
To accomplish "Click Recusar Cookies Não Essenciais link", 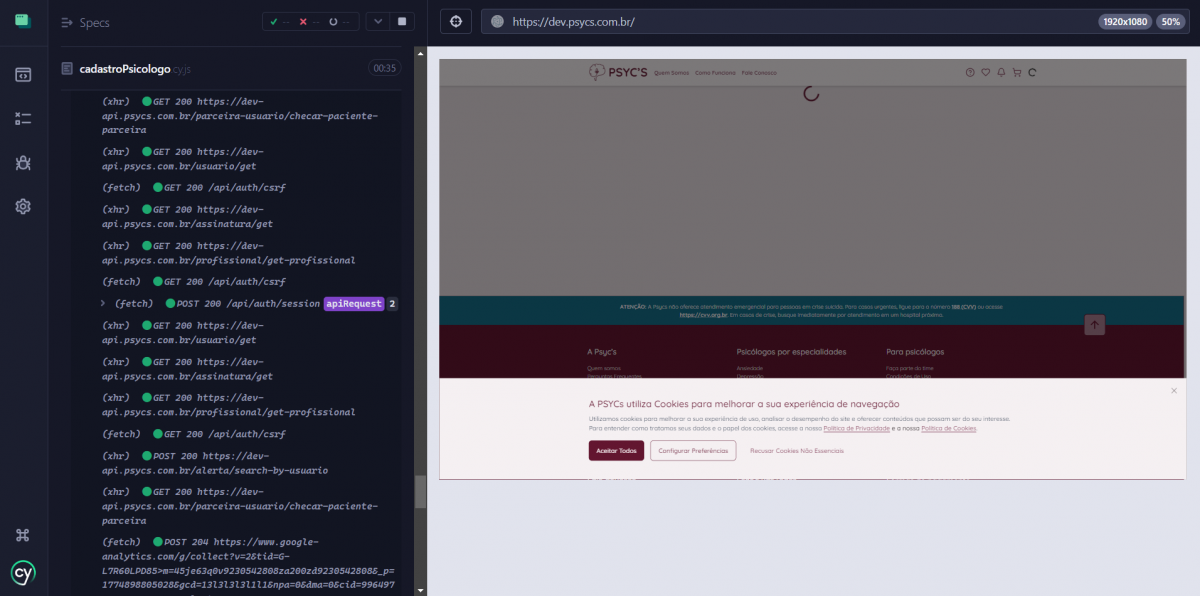I will (x=797, y=451).
